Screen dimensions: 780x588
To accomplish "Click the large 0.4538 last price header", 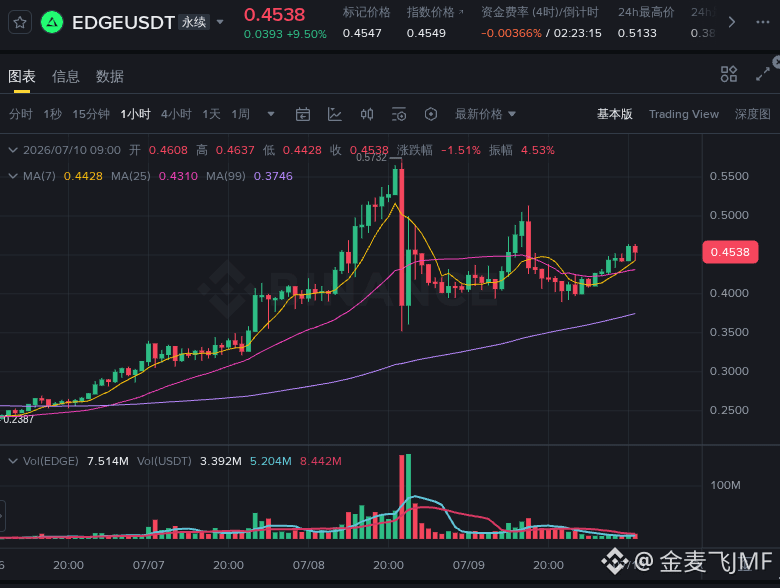I will [x=275, y=15].
